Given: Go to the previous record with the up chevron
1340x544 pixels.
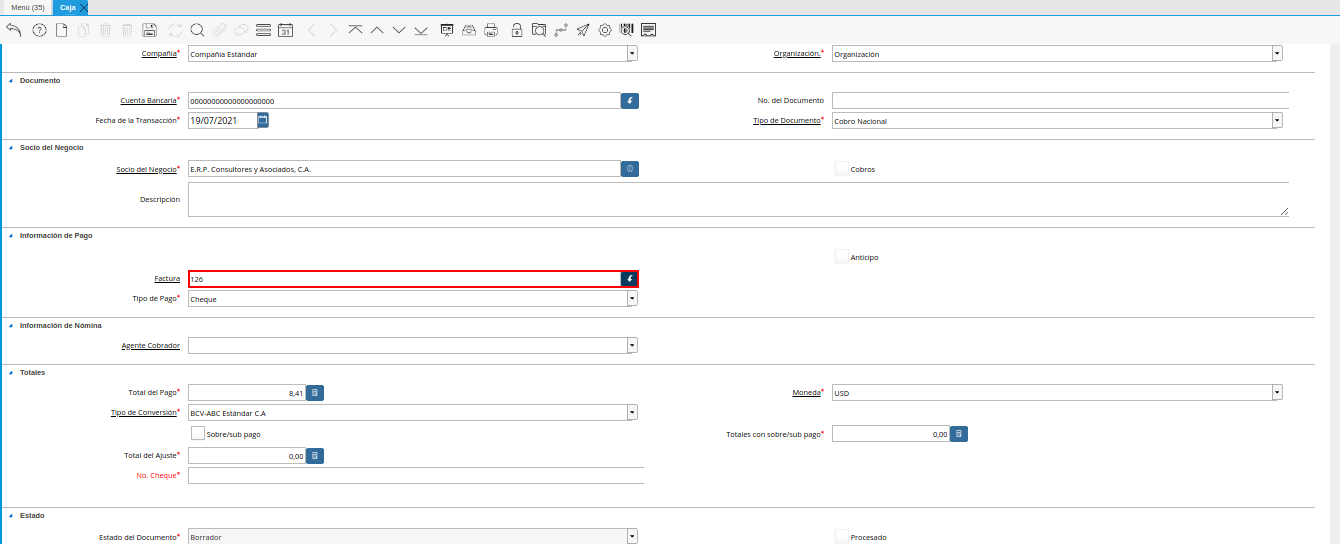Looking at the screenshot, I should click(377, 30).
